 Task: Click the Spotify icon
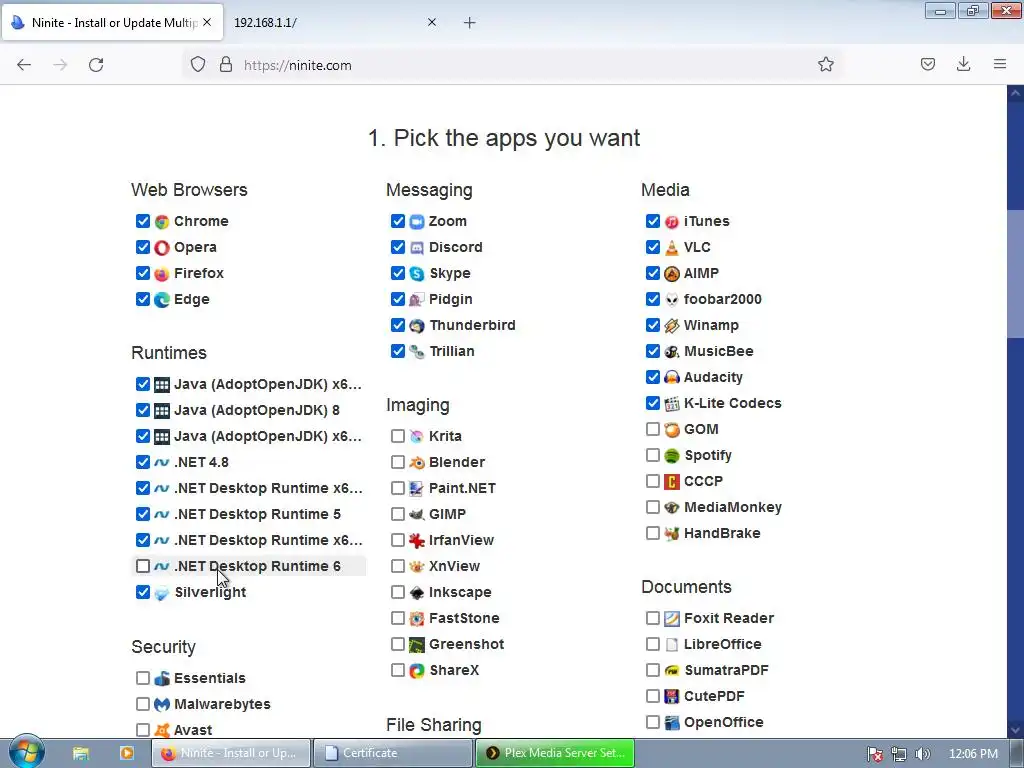(671, 455)
